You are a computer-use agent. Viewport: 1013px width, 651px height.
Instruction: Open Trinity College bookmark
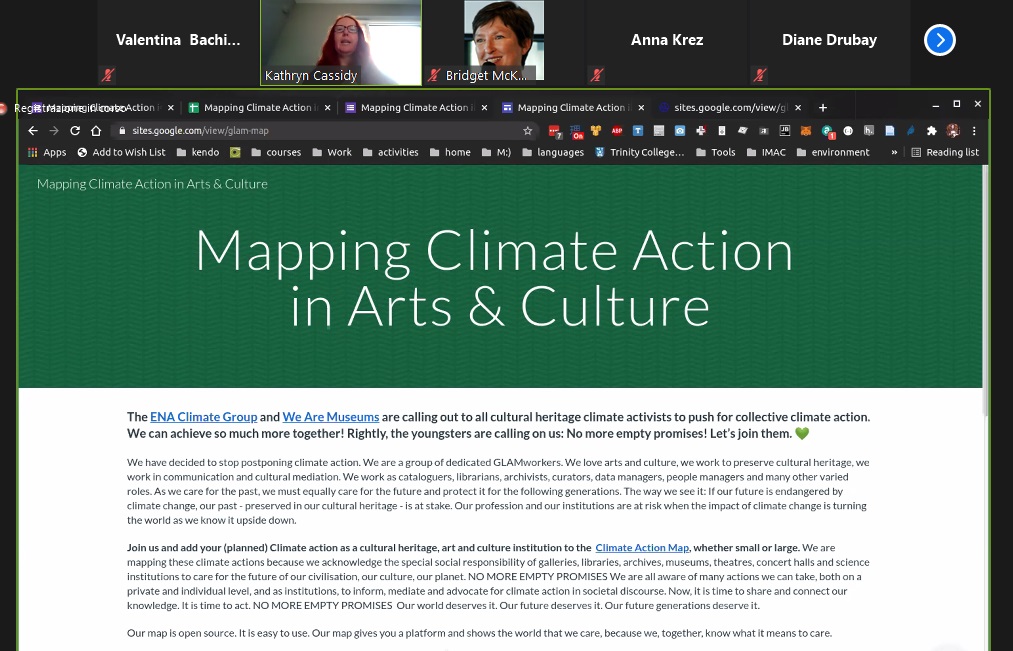640,152
